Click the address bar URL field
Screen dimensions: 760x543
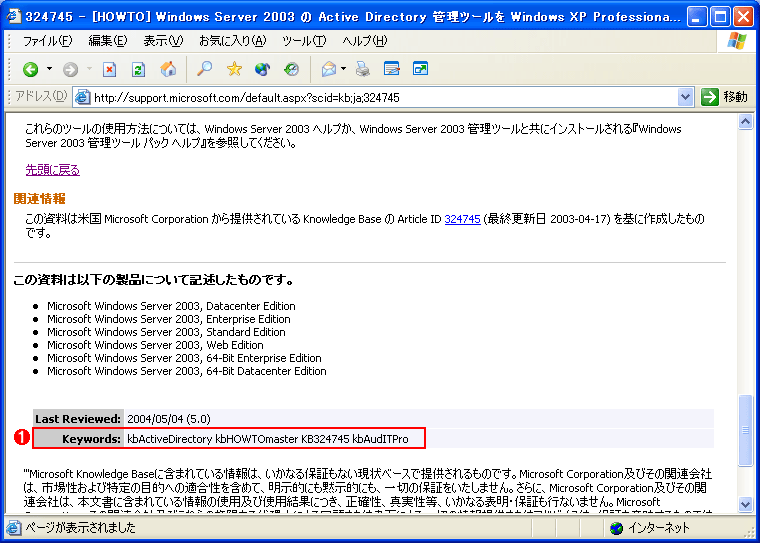click(x=383, y=98)
